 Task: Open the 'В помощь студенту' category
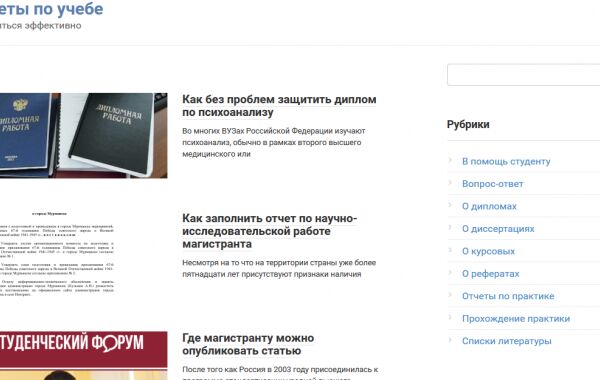(506, 161)
